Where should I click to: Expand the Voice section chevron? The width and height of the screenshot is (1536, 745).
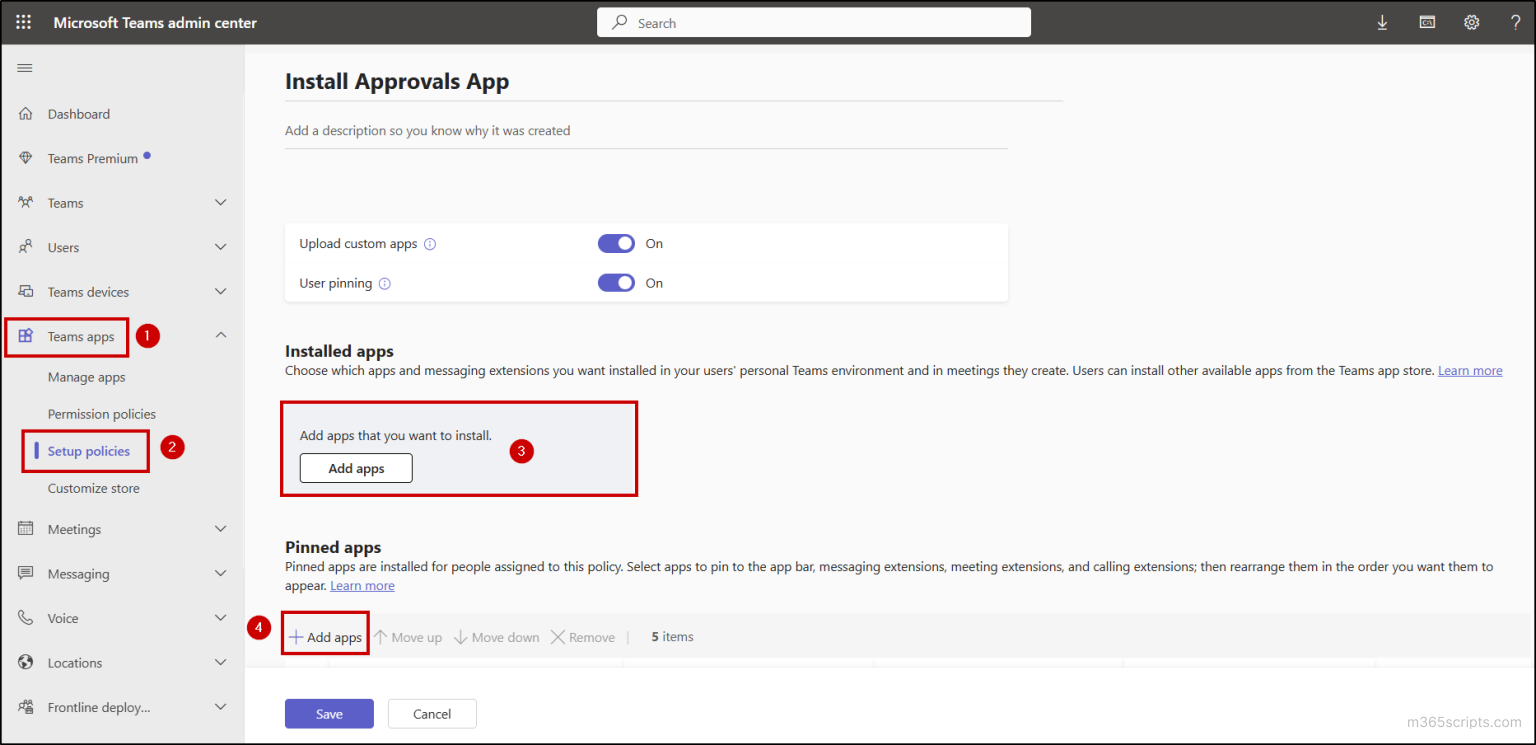[x=219, y=618]
